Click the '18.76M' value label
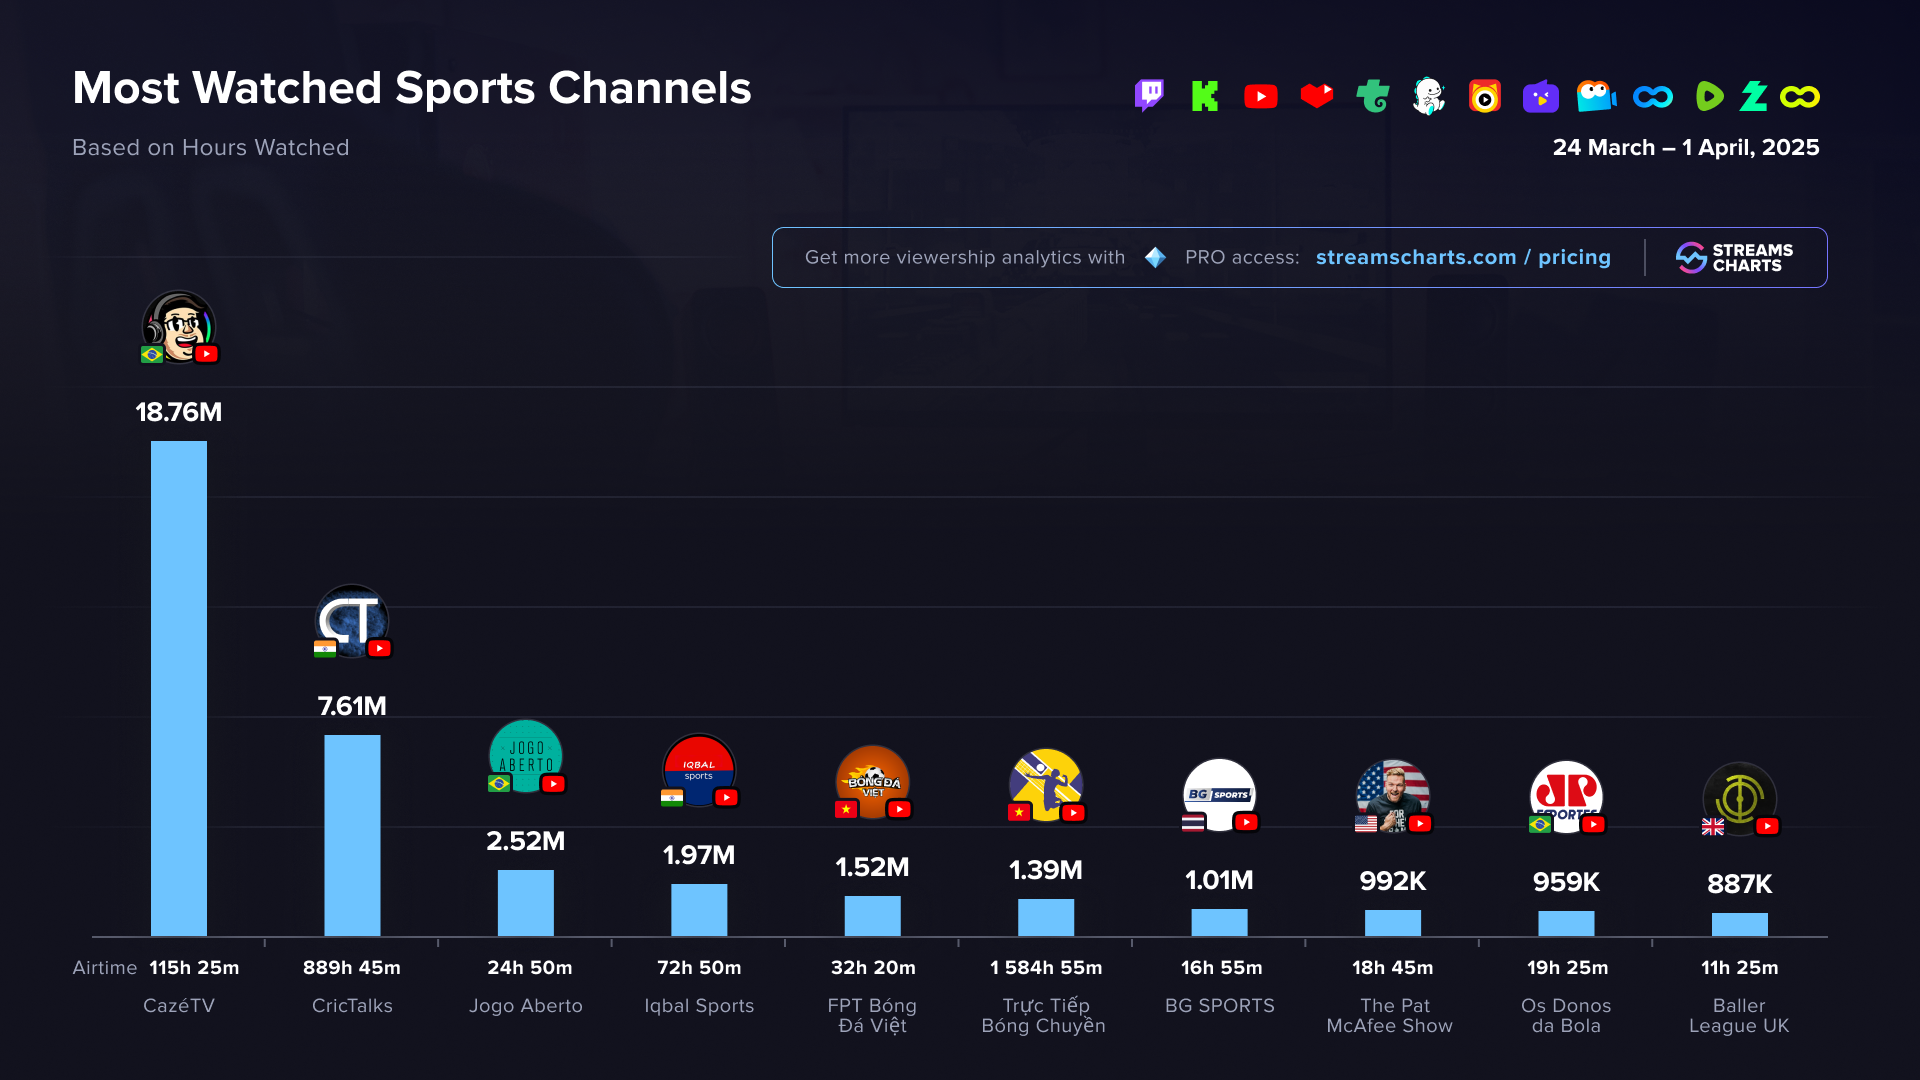The width and height of the screenshot is (1920, 1080). tap(179, 412)
